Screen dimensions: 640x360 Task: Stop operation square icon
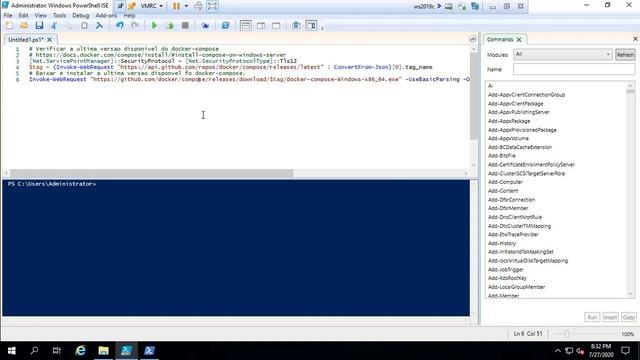[185, 26]
